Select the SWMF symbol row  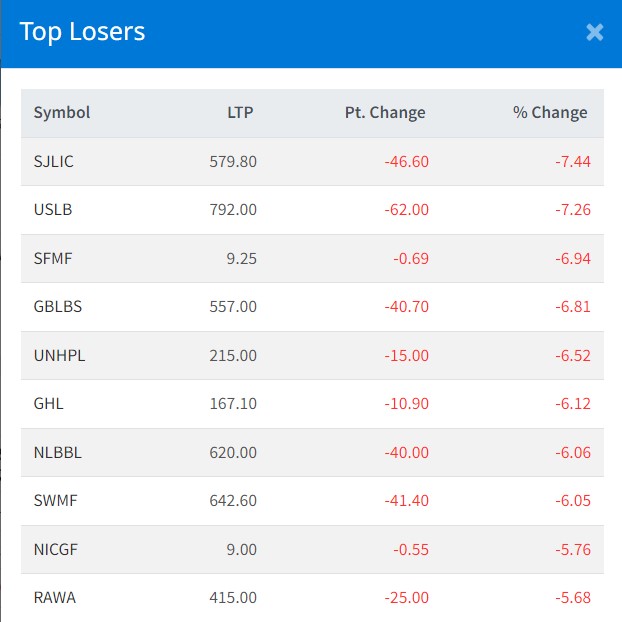click(x=56, y=501)
